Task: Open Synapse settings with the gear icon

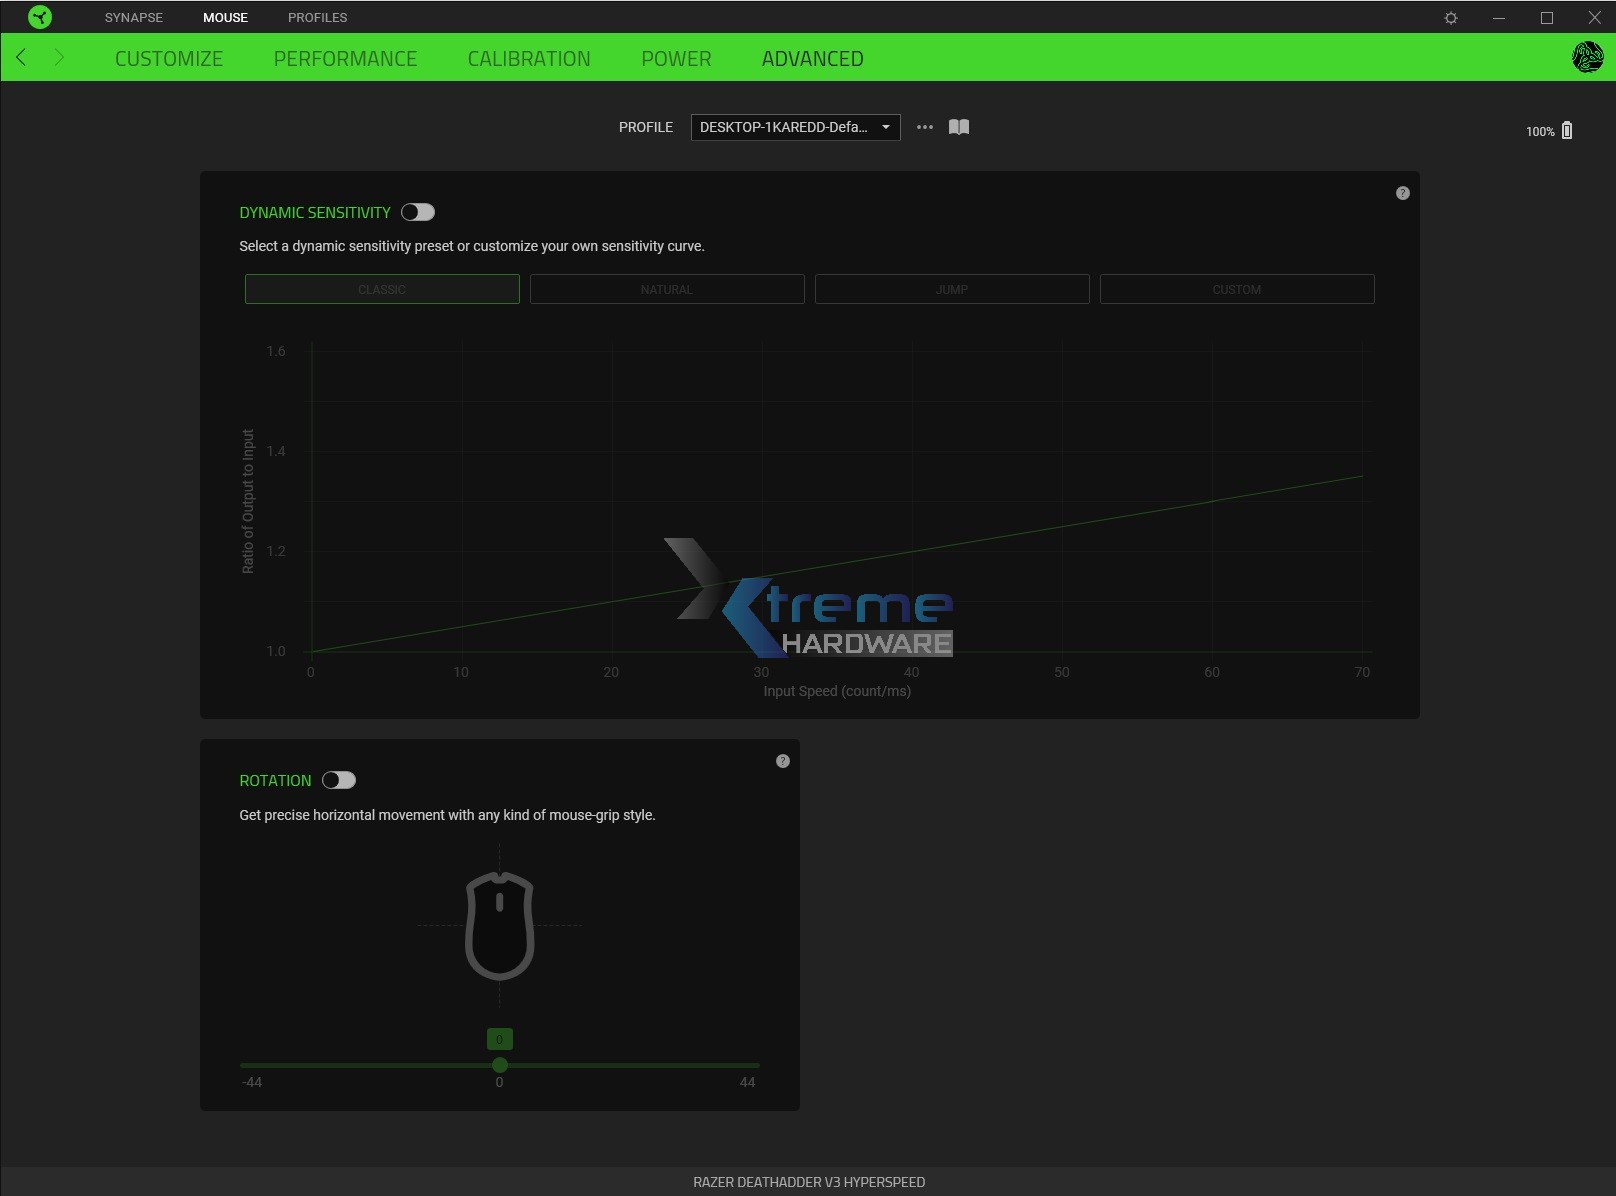Action: click(1451, 17)
